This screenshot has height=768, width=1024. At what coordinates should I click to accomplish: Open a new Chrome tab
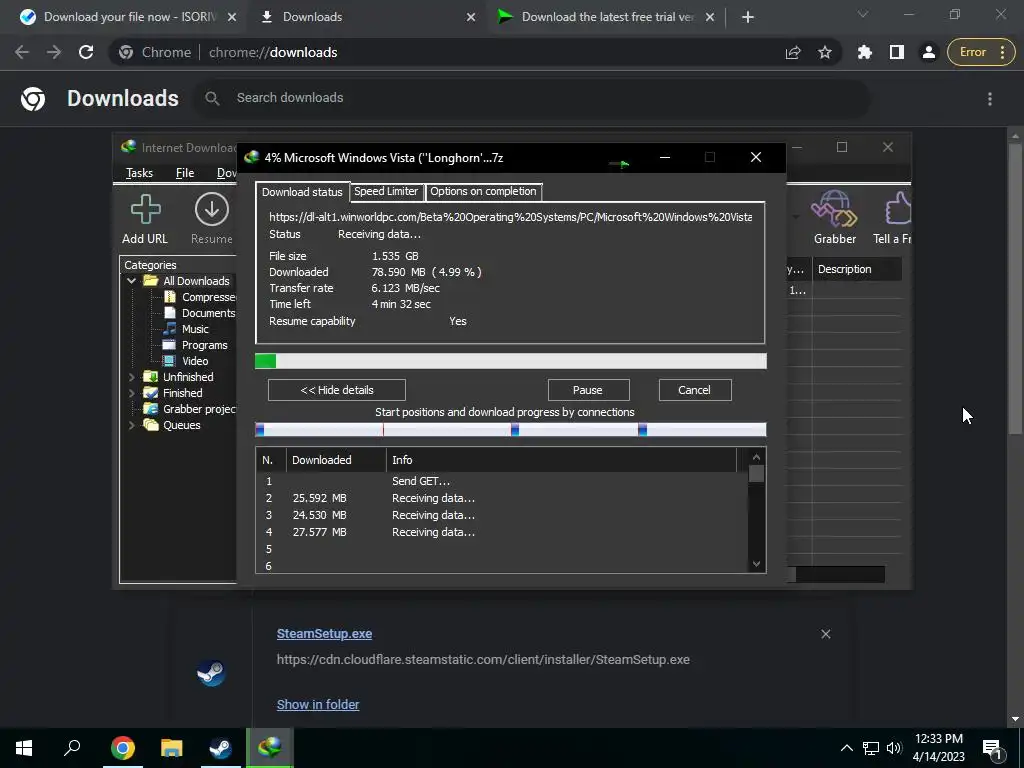pos(748,17)
